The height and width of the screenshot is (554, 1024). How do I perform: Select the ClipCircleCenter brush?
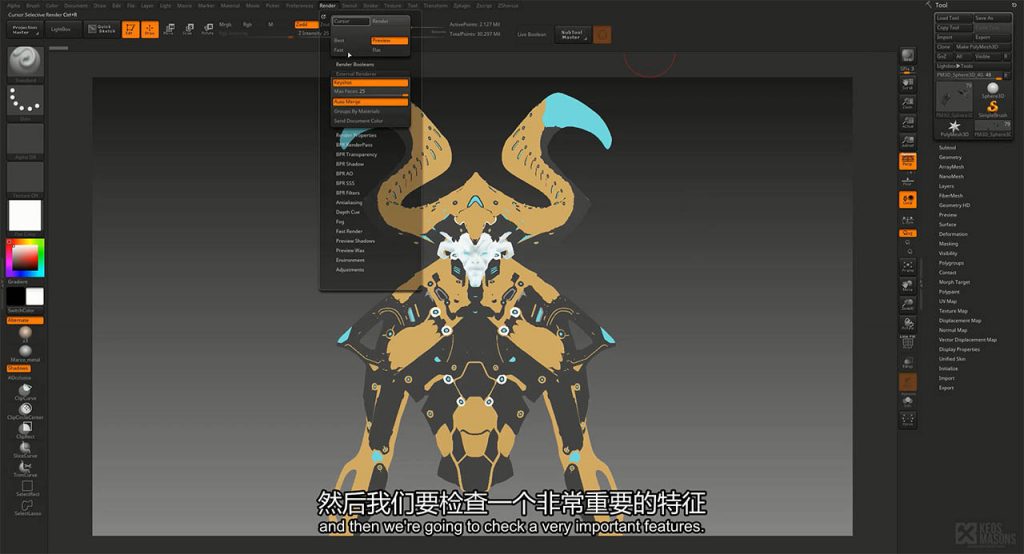(25, 410)
